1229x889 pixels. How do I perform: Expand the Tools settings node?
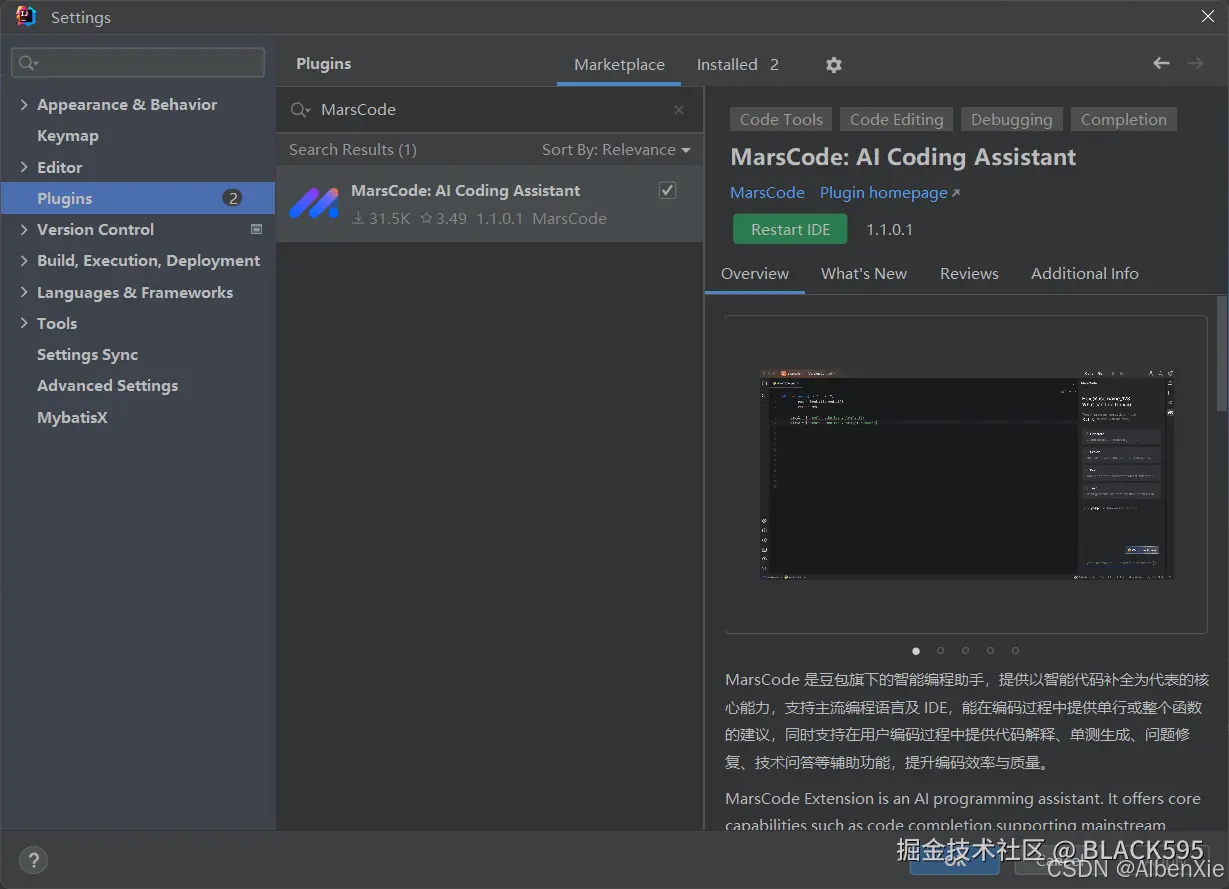pyautogui.click(x=24, y=323)
